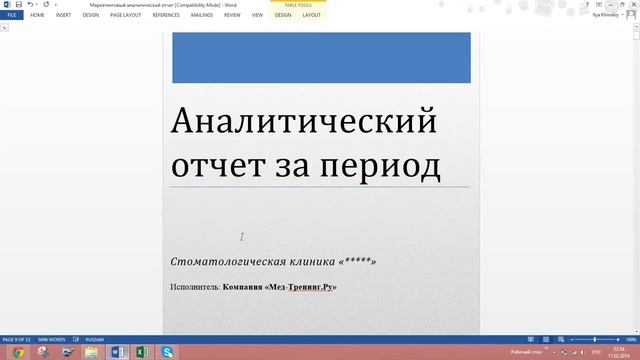
Task: Click the Word application icon in title bar
Action: [7, 4]
